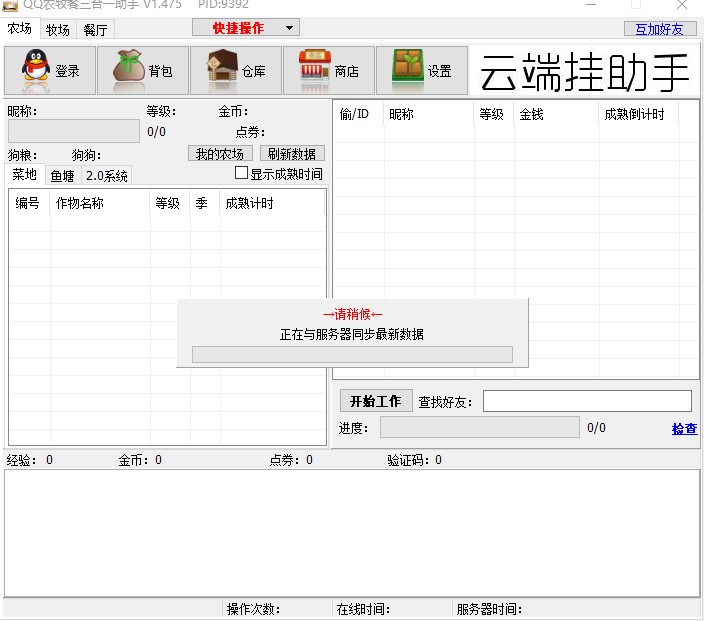The image size is (704, 621).
Task: Toggle 显示成熟时间 checkbox
Action: (242, 173)
